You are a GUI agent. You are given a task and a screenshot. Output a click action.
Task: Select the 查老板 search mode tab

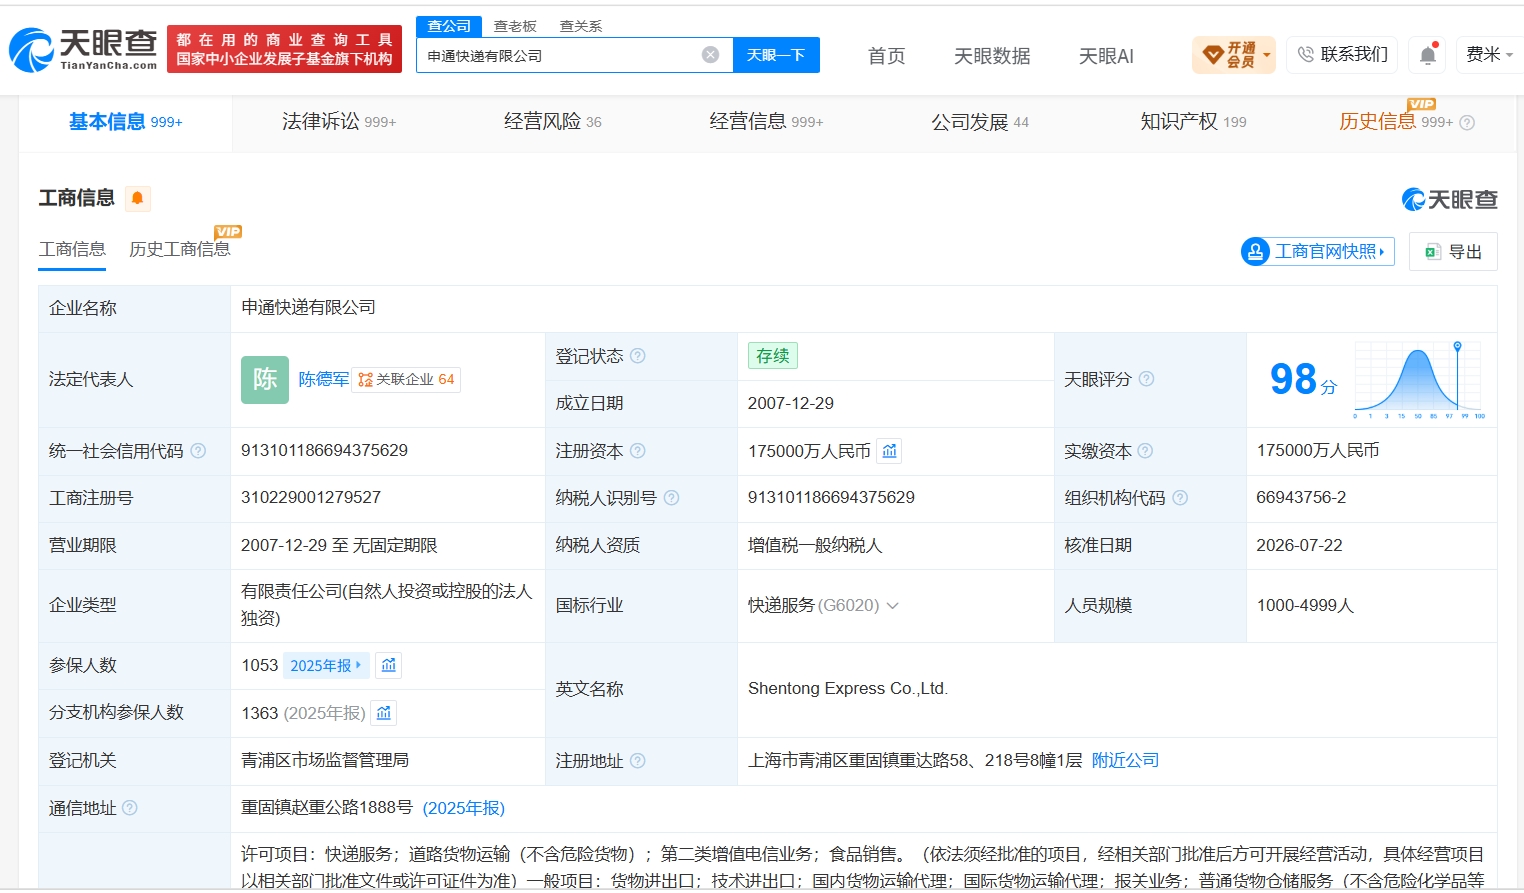click(x=515, y=26)
